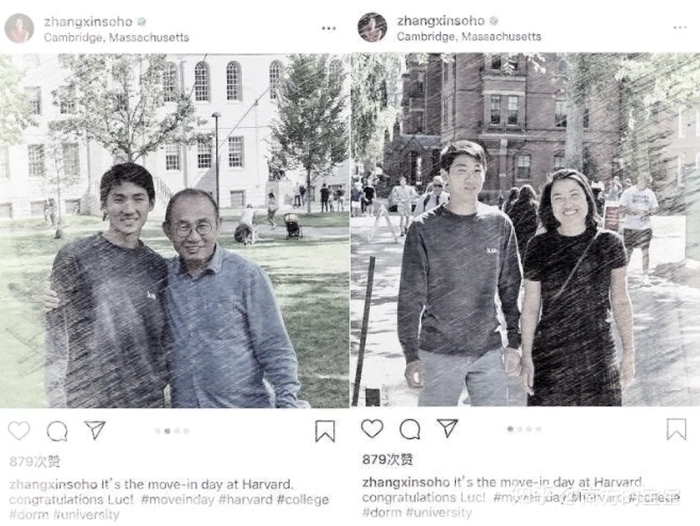This screenshot has height=526, width=700.
Task: Open Cambridge, Massachusetts location on right post
Action: coord(469,37)
